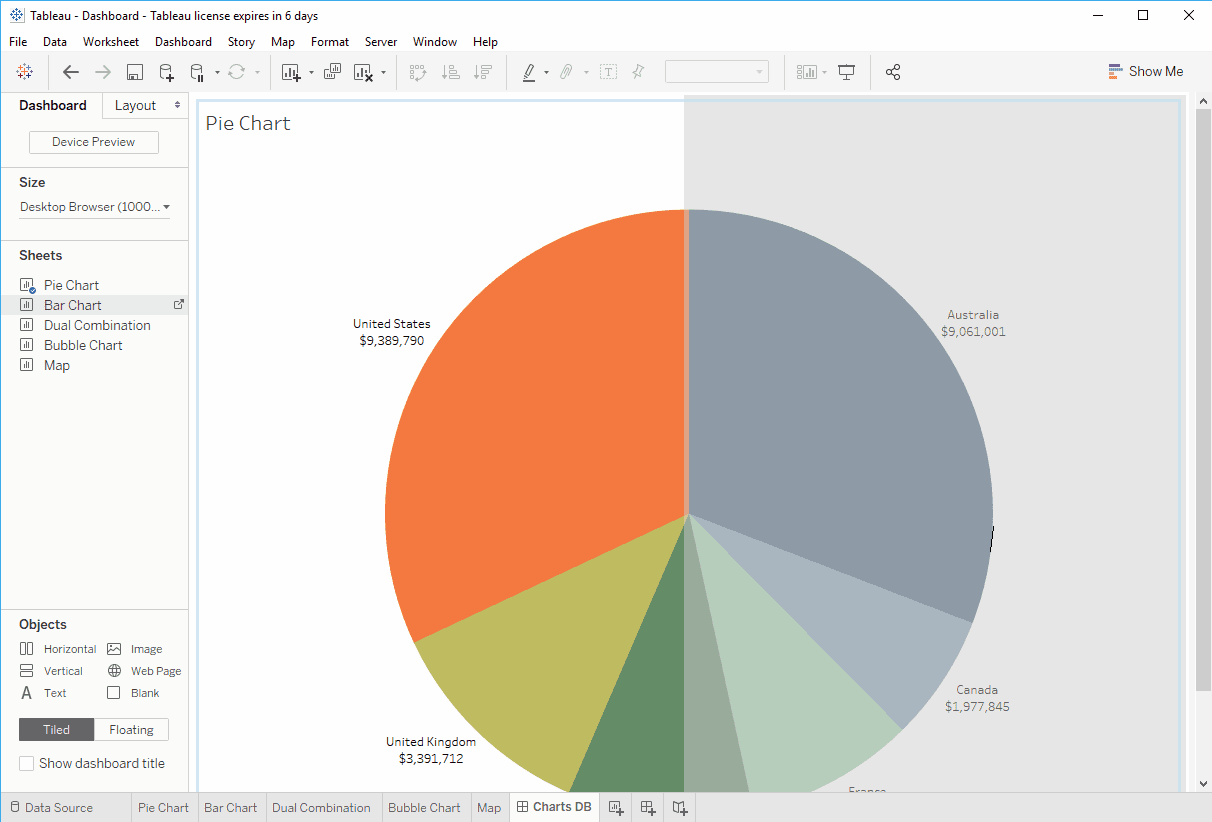Open the New Worksheet dropdown arrow
1212x822 pixels.
311,72
